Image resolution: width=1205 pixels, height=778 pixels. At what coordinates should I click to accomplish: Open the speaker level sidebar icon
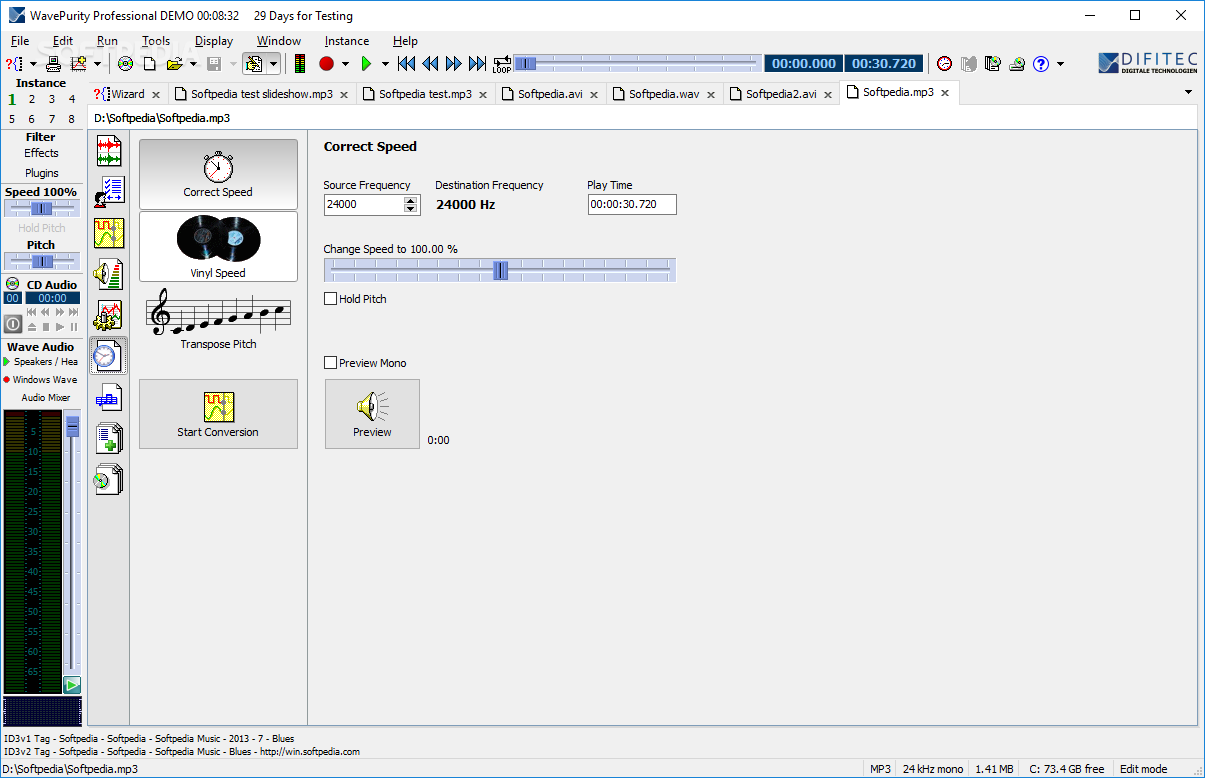108,274
